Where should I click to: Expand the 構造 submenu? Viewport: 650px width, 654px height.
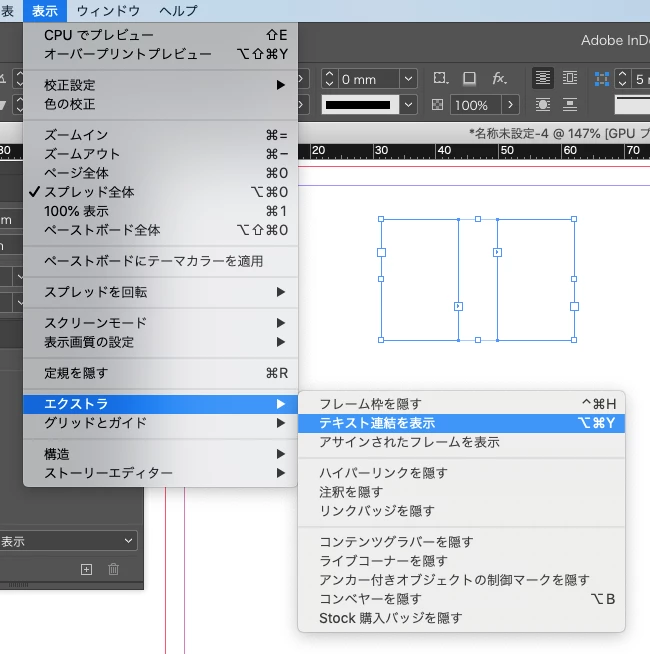coord(161,454)
